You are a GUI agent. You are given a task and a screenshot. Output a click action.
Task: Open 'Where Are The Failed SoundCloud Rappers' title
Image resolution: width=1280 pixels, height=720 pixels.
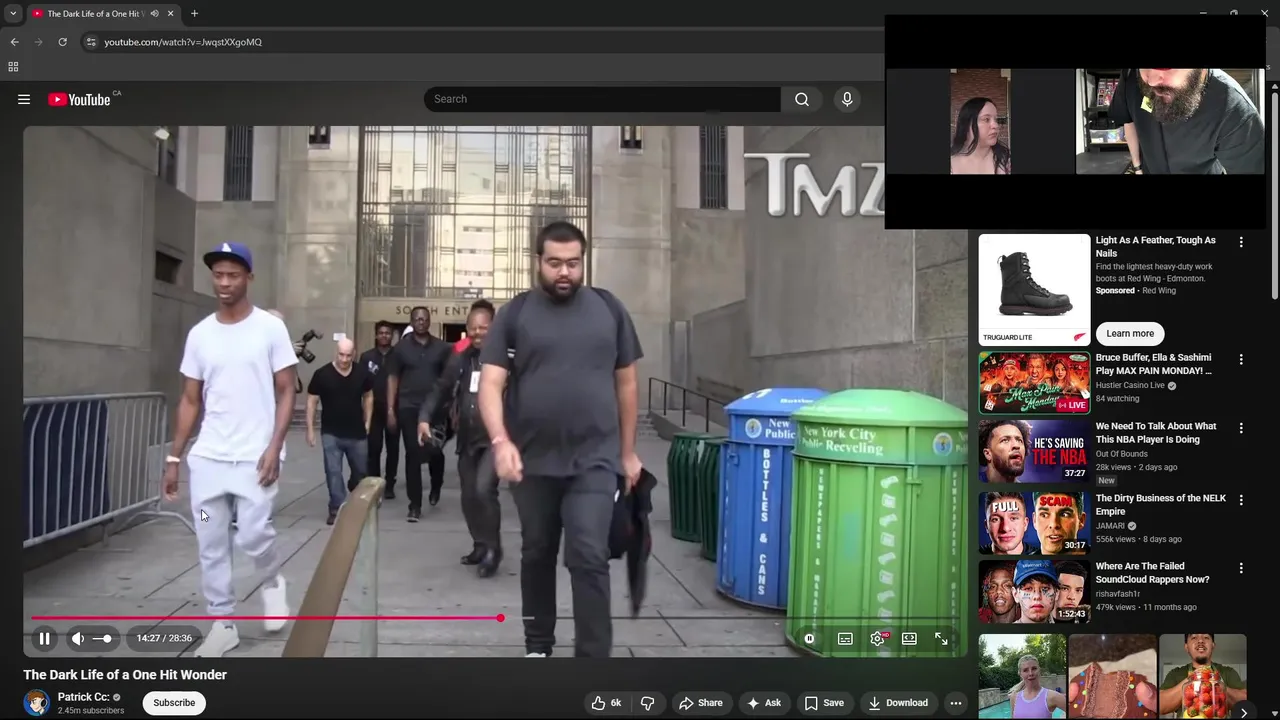(x=1152, y=572)
